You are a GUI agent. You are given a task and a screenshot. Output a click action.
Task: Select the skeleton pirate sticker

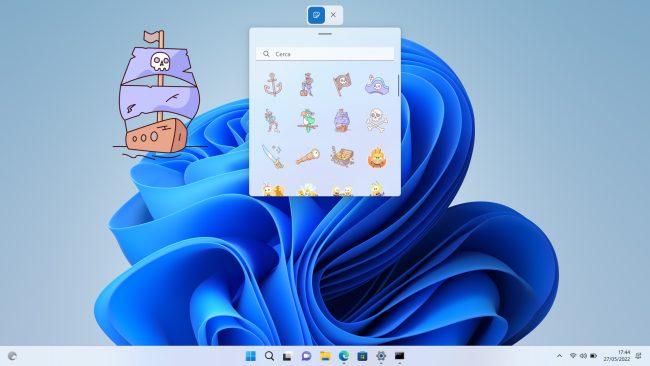click(272, 121)
